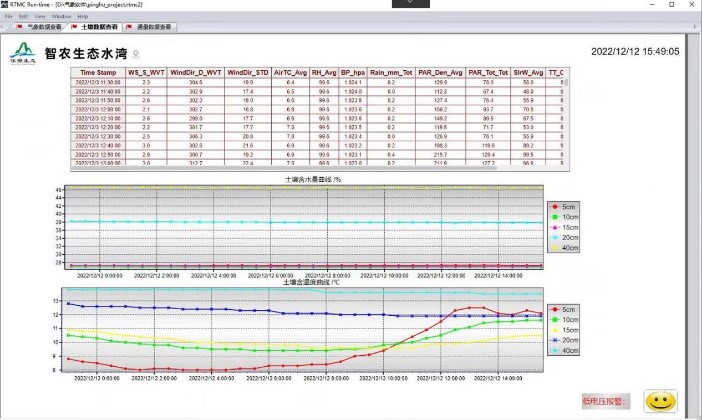
Task: Click the red flag on 气象数据查看 tab
Action: coord(19,27)
